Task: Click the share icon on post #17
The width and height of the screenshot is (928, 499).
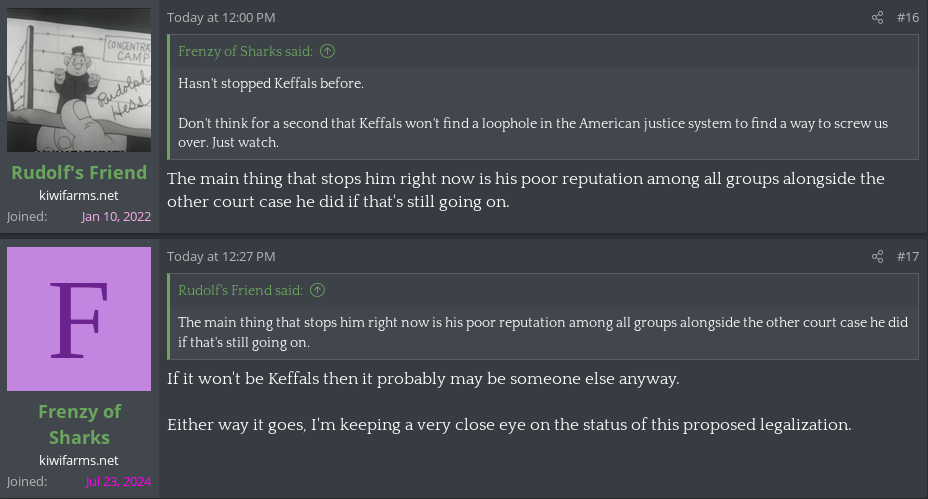Action: [x=877, y=257]
